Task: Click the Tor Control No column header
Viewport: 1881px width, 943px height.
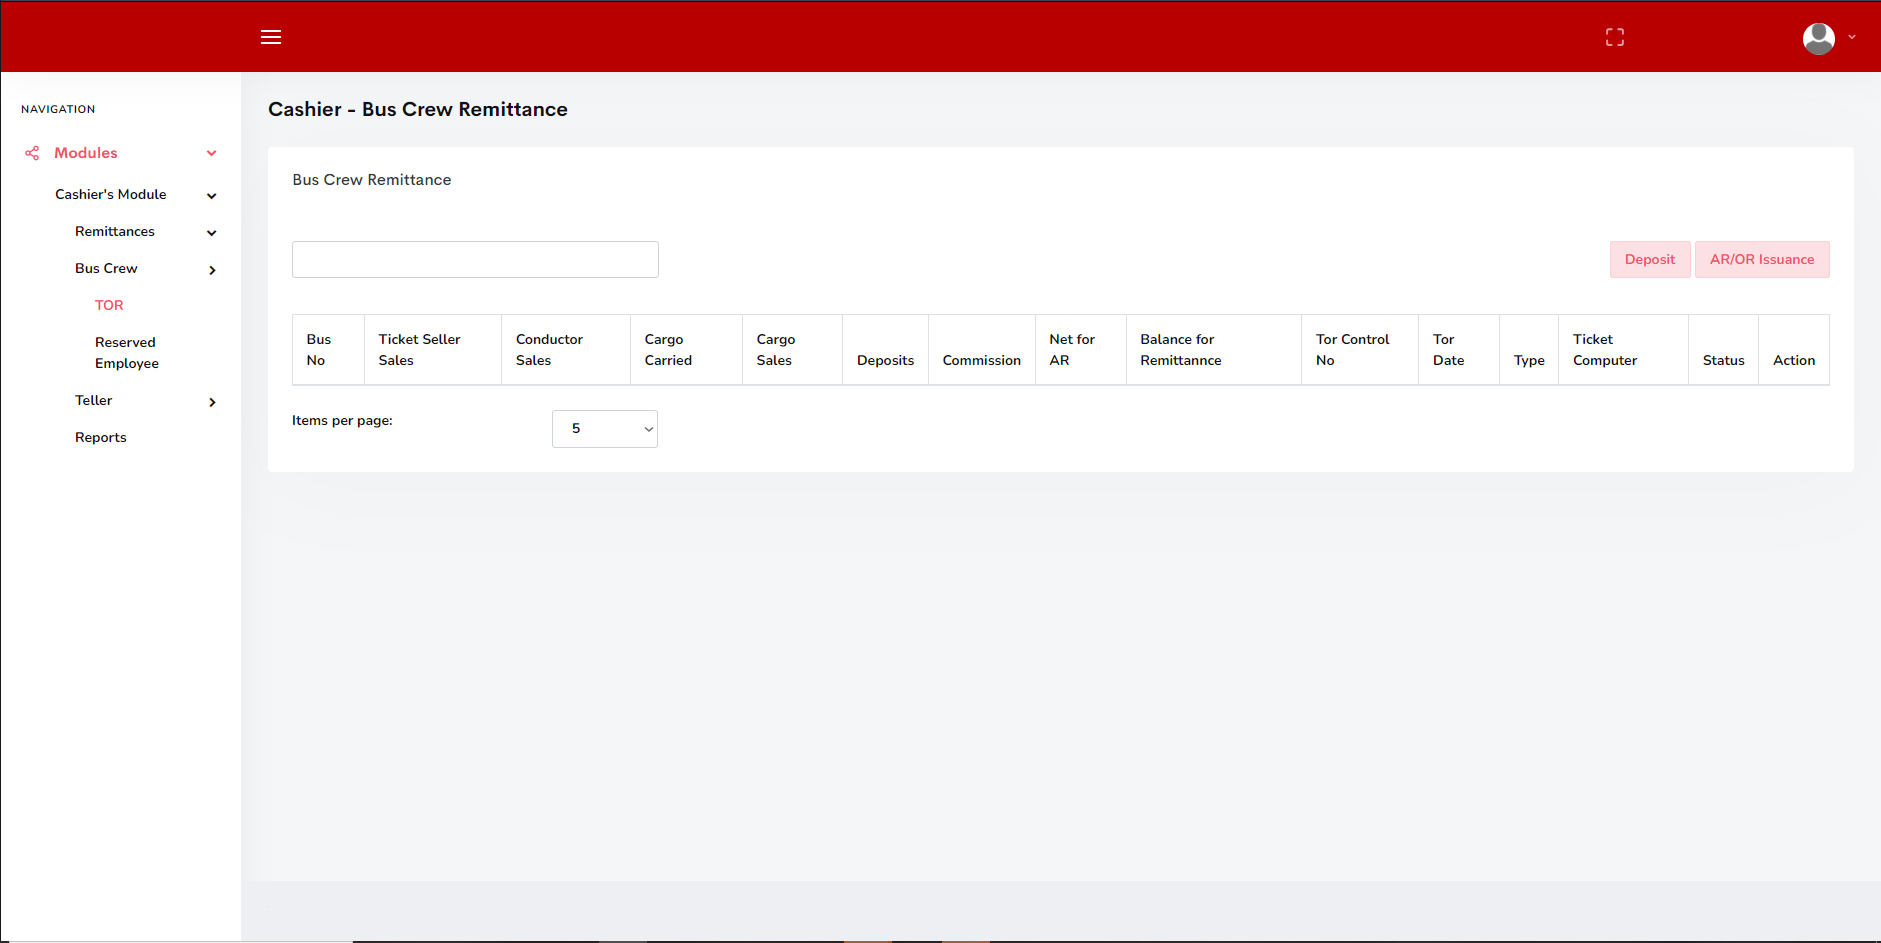Action: coord(1352,350)
